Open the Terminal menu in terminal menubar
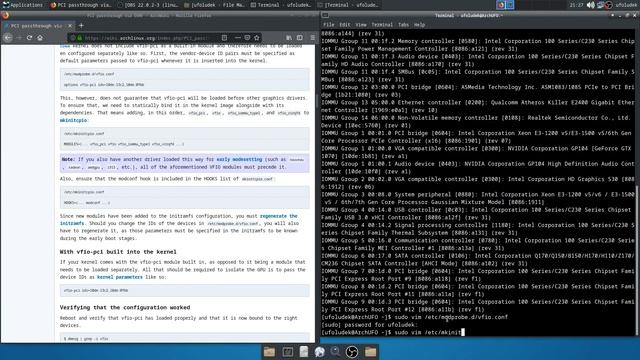Image resolution: width=640 pixels, height=360 pixels. coord(382,24)
